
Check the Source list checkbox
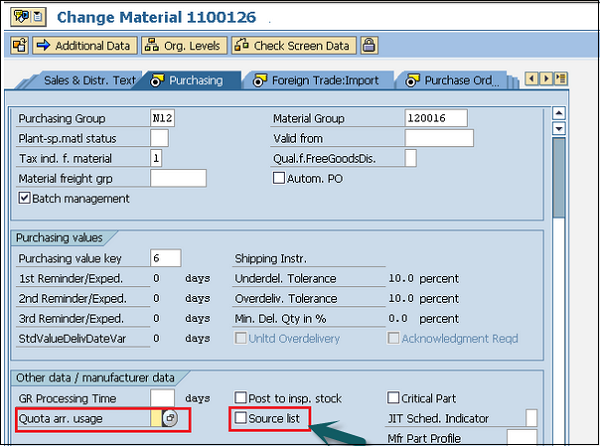click(x=240, y=418)
